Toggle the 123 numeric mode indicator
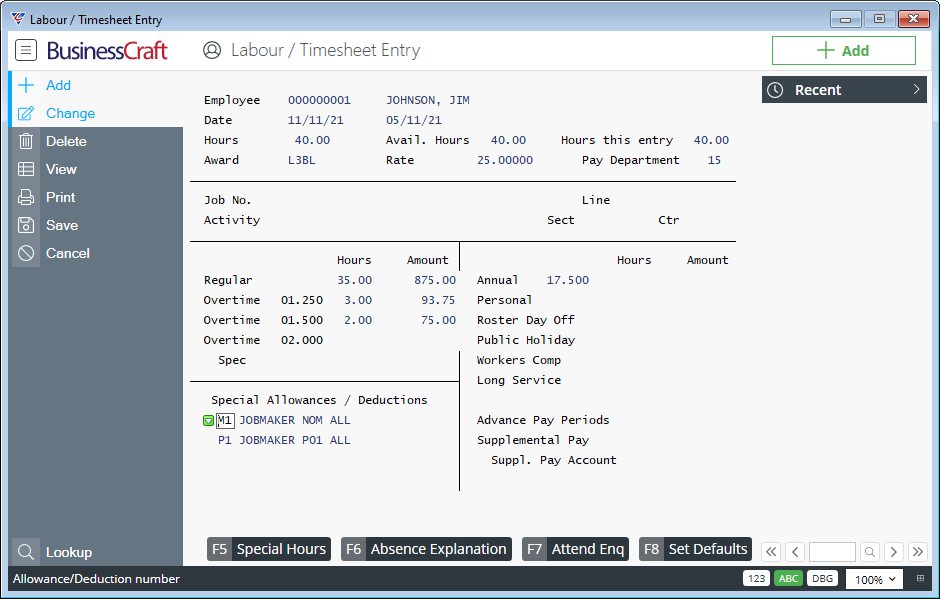Viewport: 940px width, 599px height. pyautogui.click(x=757, y=579)
